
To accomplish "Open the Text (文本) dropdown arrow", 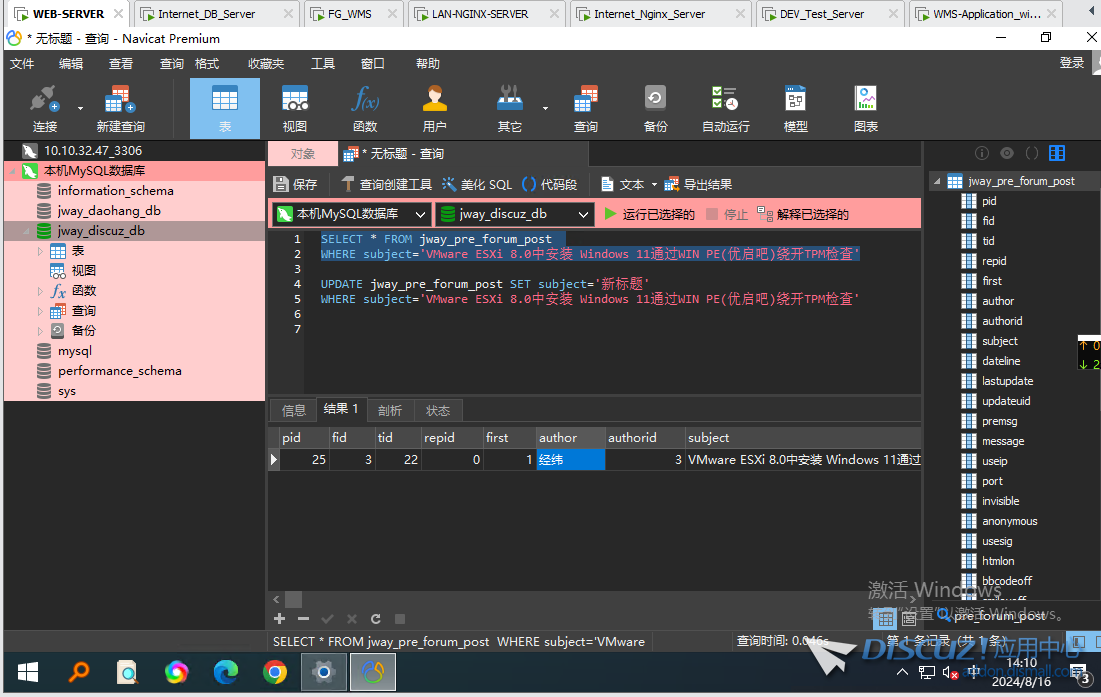I will pyautogui.click(x=654, y=185).
